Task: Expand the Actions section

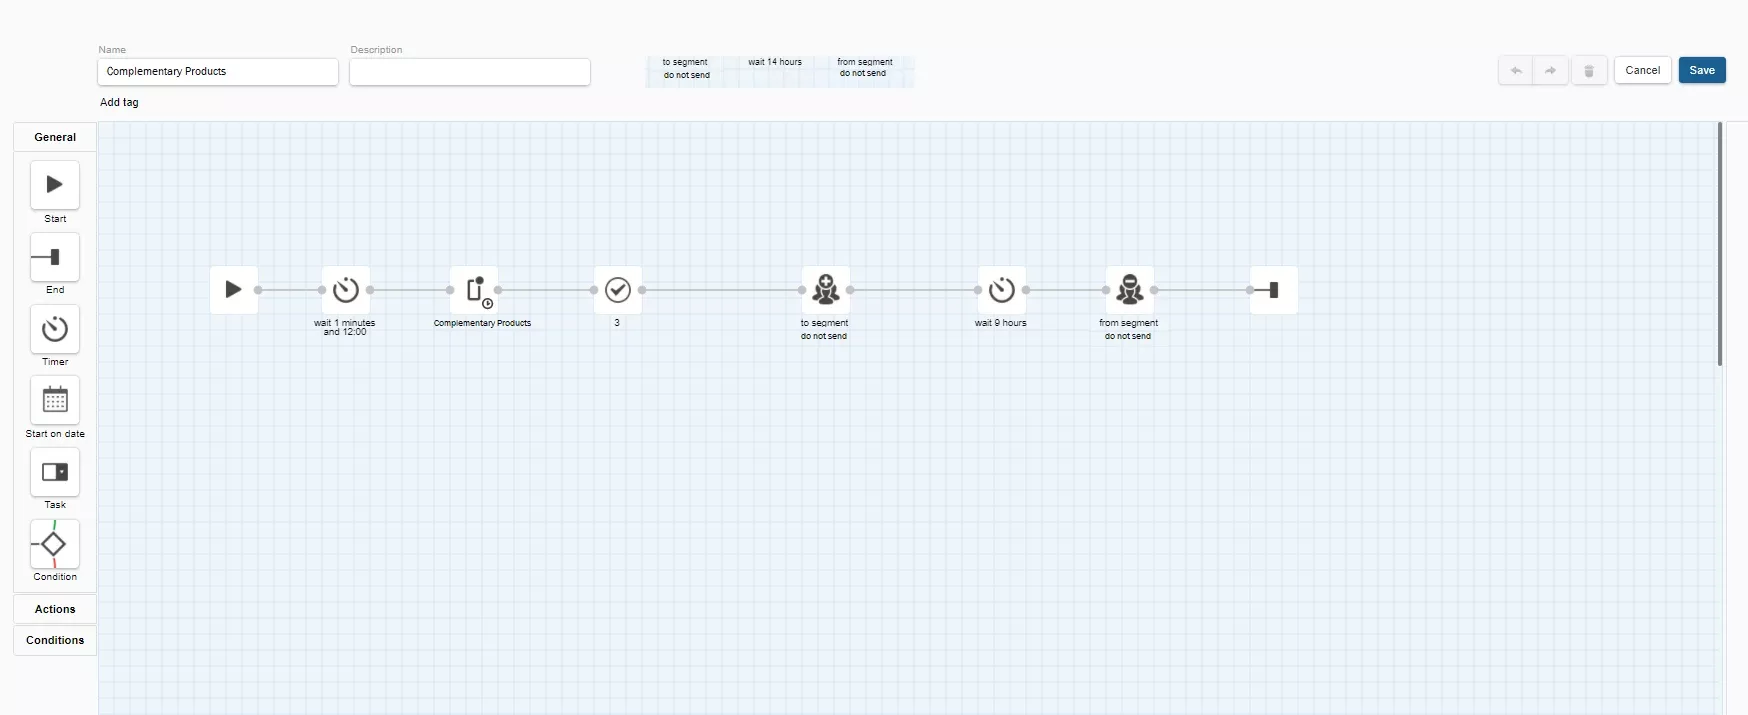Action: 55,609
